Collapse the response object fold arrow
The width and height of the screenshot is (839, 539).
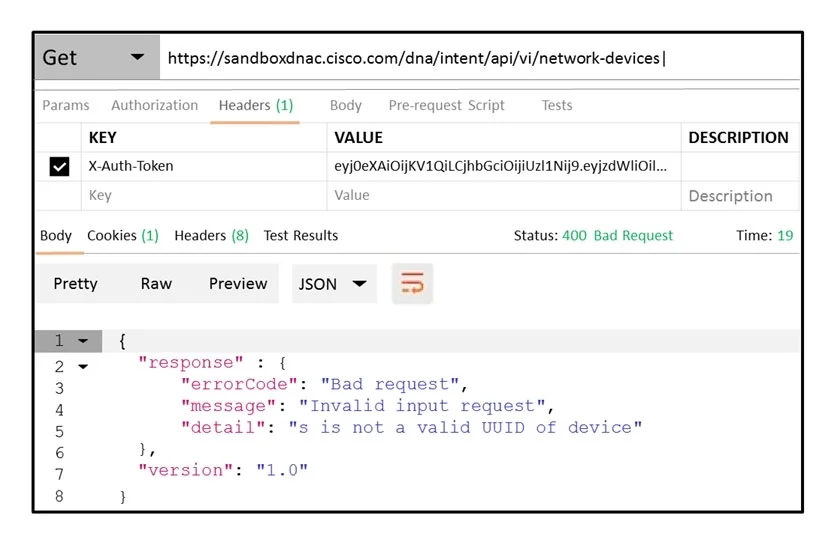click(83, 367)
